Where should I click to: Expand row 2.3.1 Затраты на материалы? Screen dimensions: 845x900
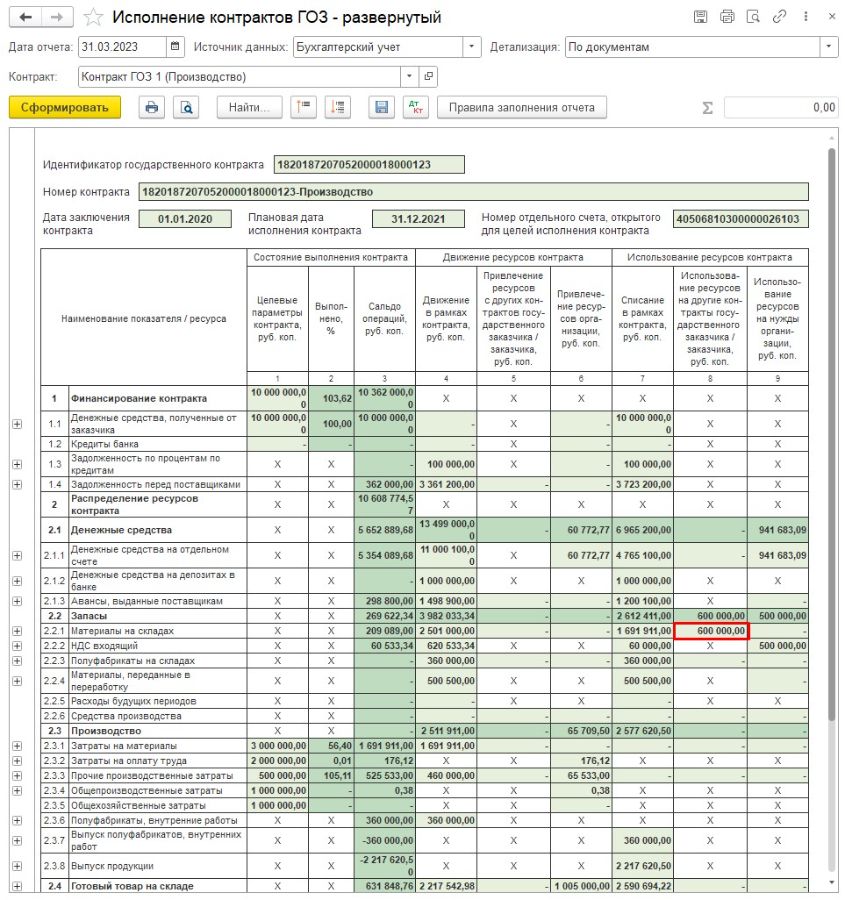click(x=17, y=746)
